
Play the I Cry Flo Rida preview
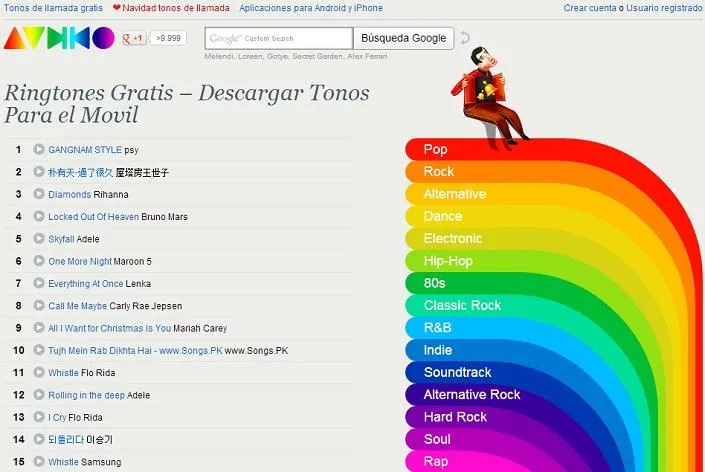39,417
